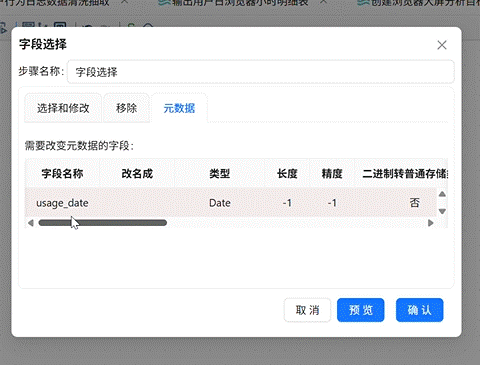Click the 预览 button
This screenshot has width=480, height=365.
pyautogui.click(x=361, y=310)
